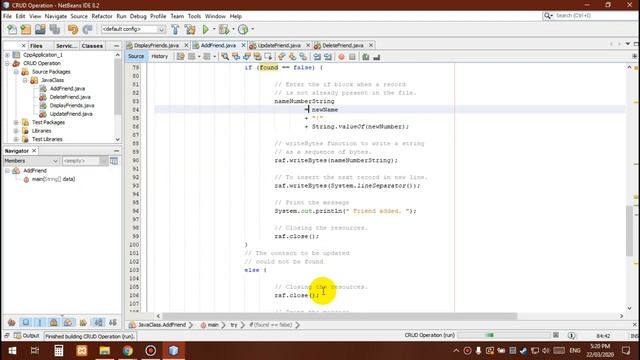Expand the Libraries node
This screenshot has width=640, height=360.
point(16,131)
